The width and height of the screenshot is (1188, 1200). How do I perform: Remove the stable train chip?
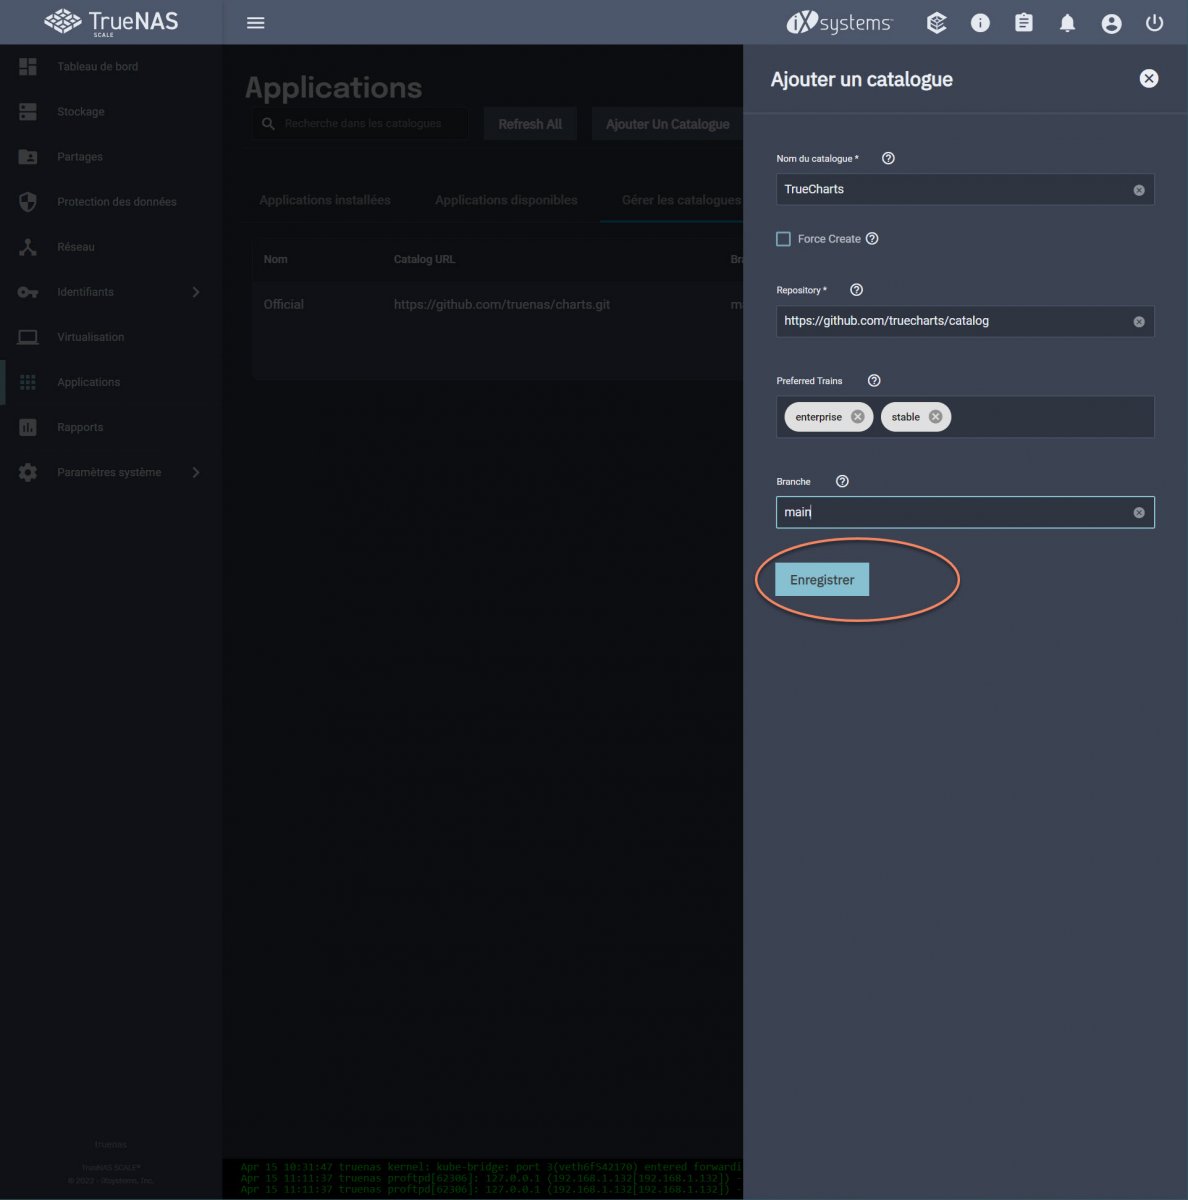(x=935, y=417)
